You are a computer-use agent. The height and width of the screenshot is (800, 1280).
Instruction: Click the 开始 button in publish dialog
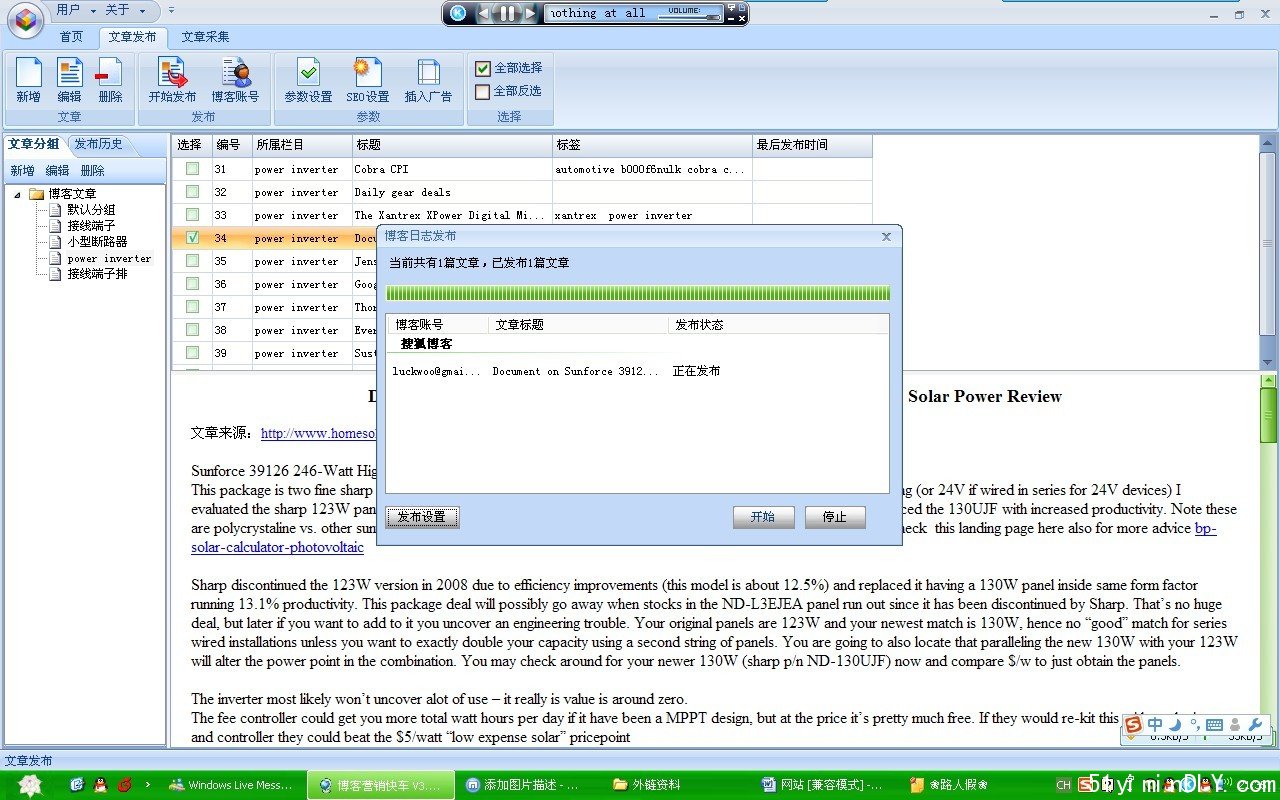(763, 517)
